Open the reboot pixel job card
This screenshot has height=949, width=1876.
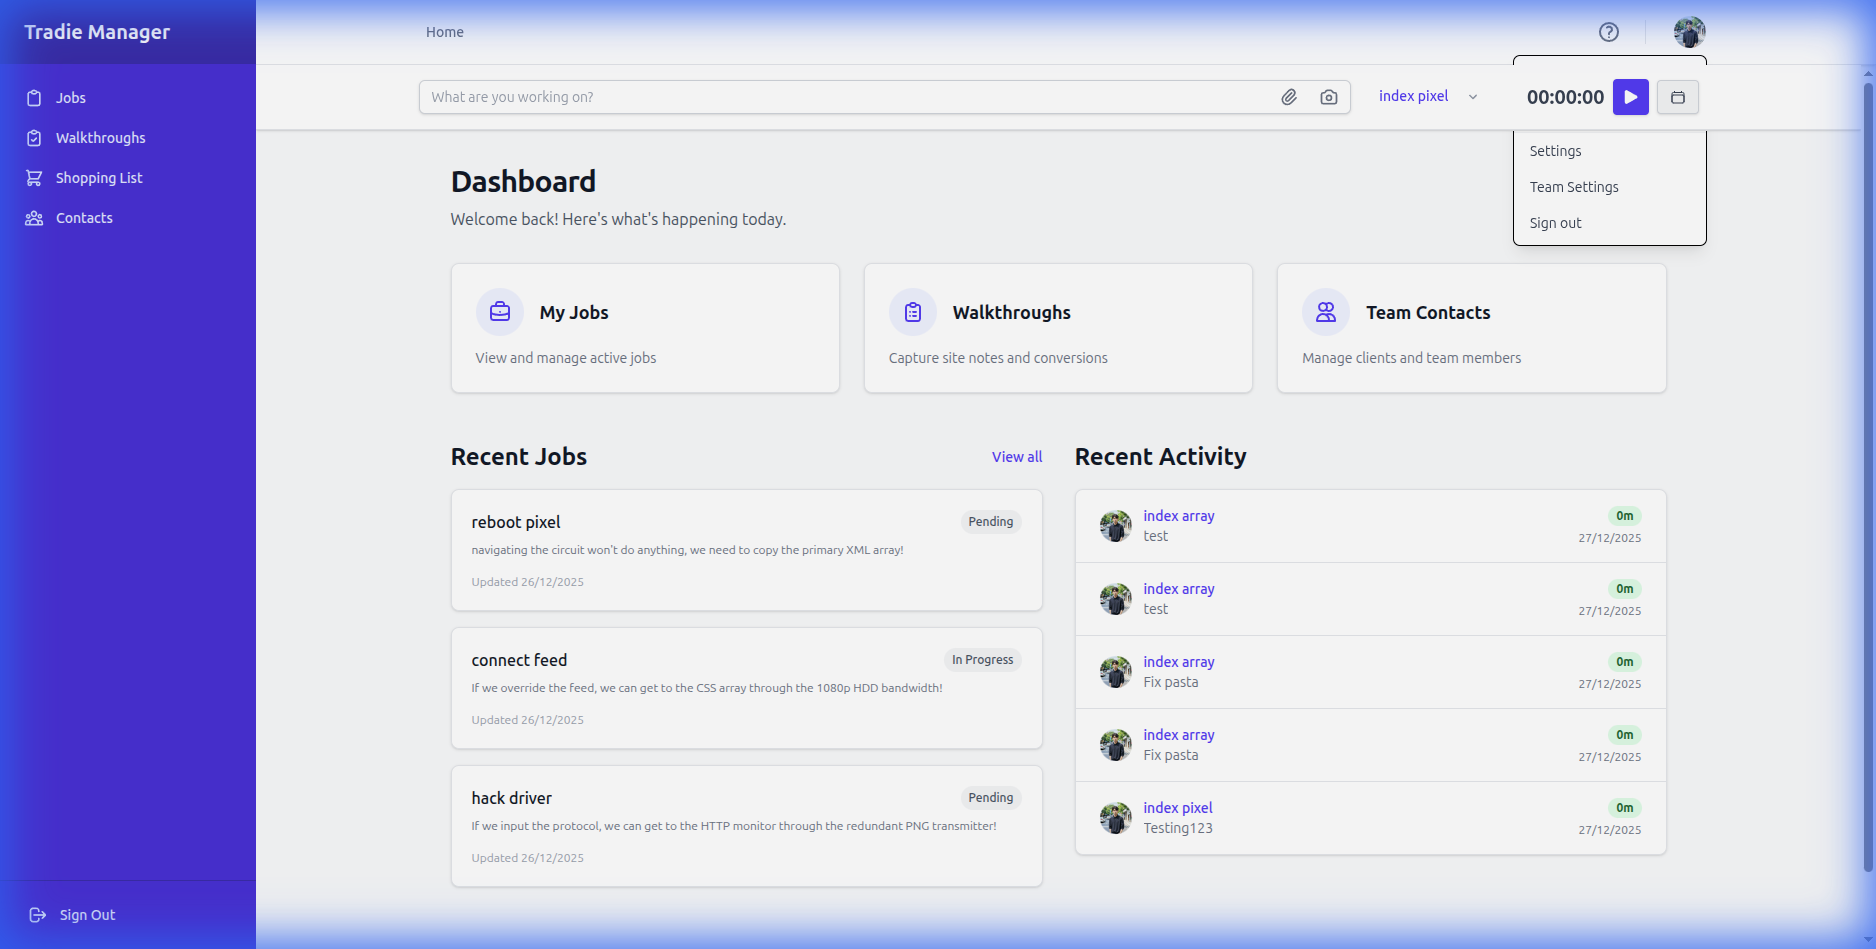746,550
